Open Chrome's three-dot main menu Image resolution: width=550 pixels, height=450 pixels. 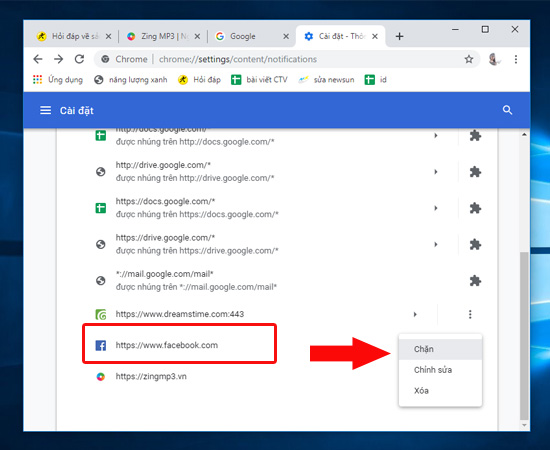coord(516,59)
